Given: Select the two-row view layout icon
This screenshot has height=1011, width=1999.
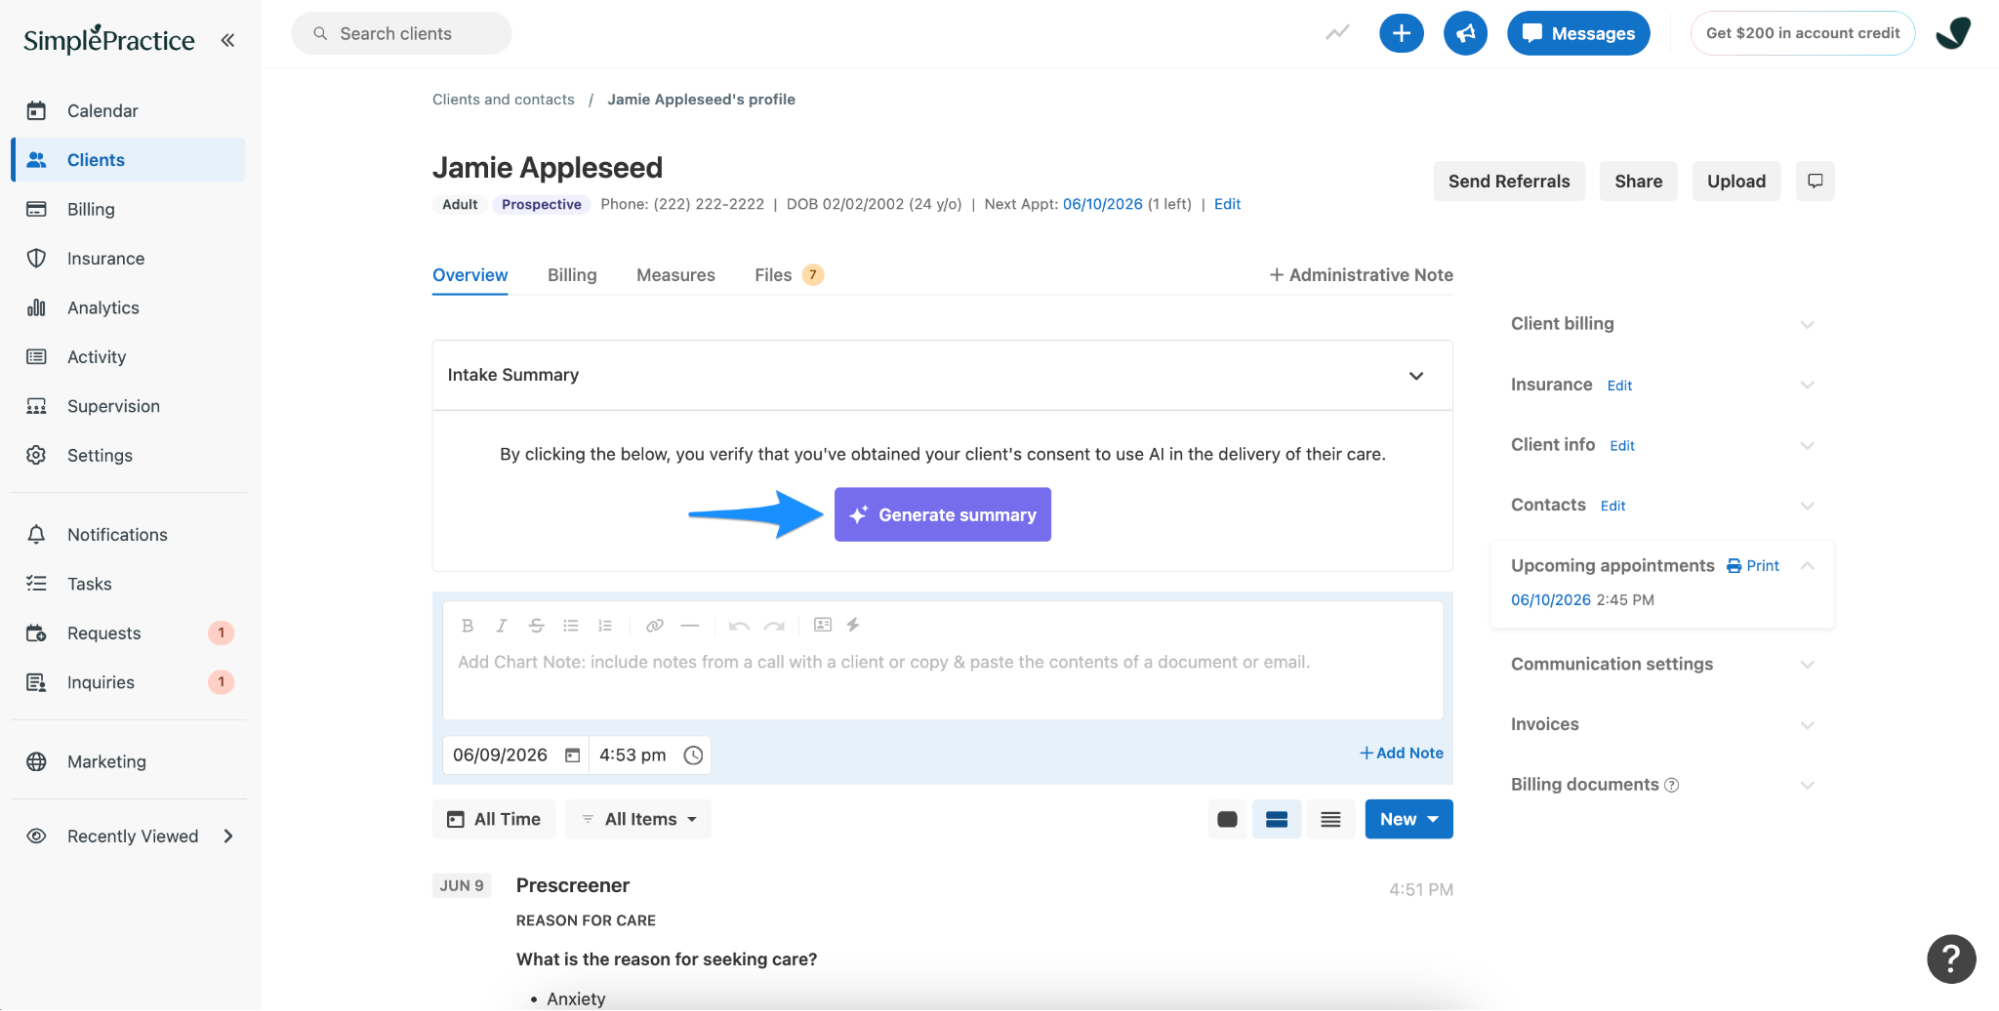Looking at the screenshot, I should point(1276,819).
